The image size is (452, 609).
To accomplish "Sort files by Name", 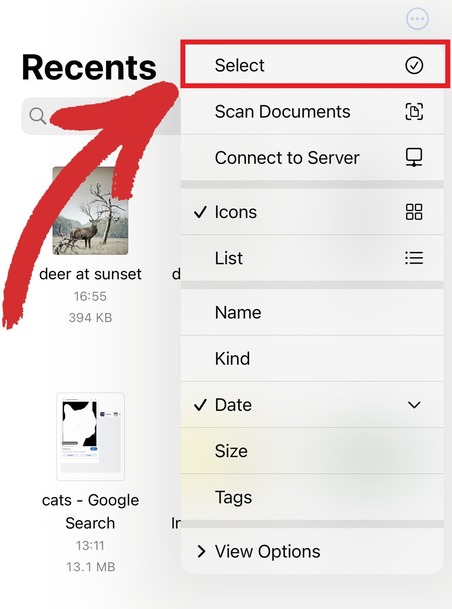I will 312,312.
